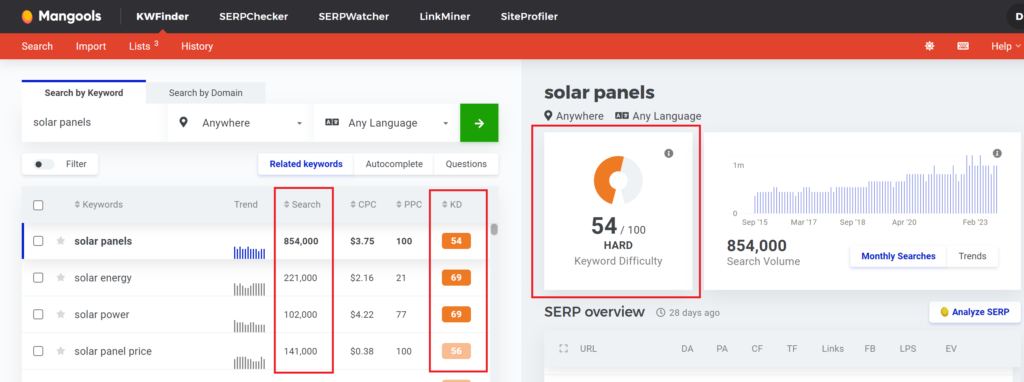1024x382 pixels.
Task: Click the clock icon beside 28 days ago
Action: pos(660,313)
